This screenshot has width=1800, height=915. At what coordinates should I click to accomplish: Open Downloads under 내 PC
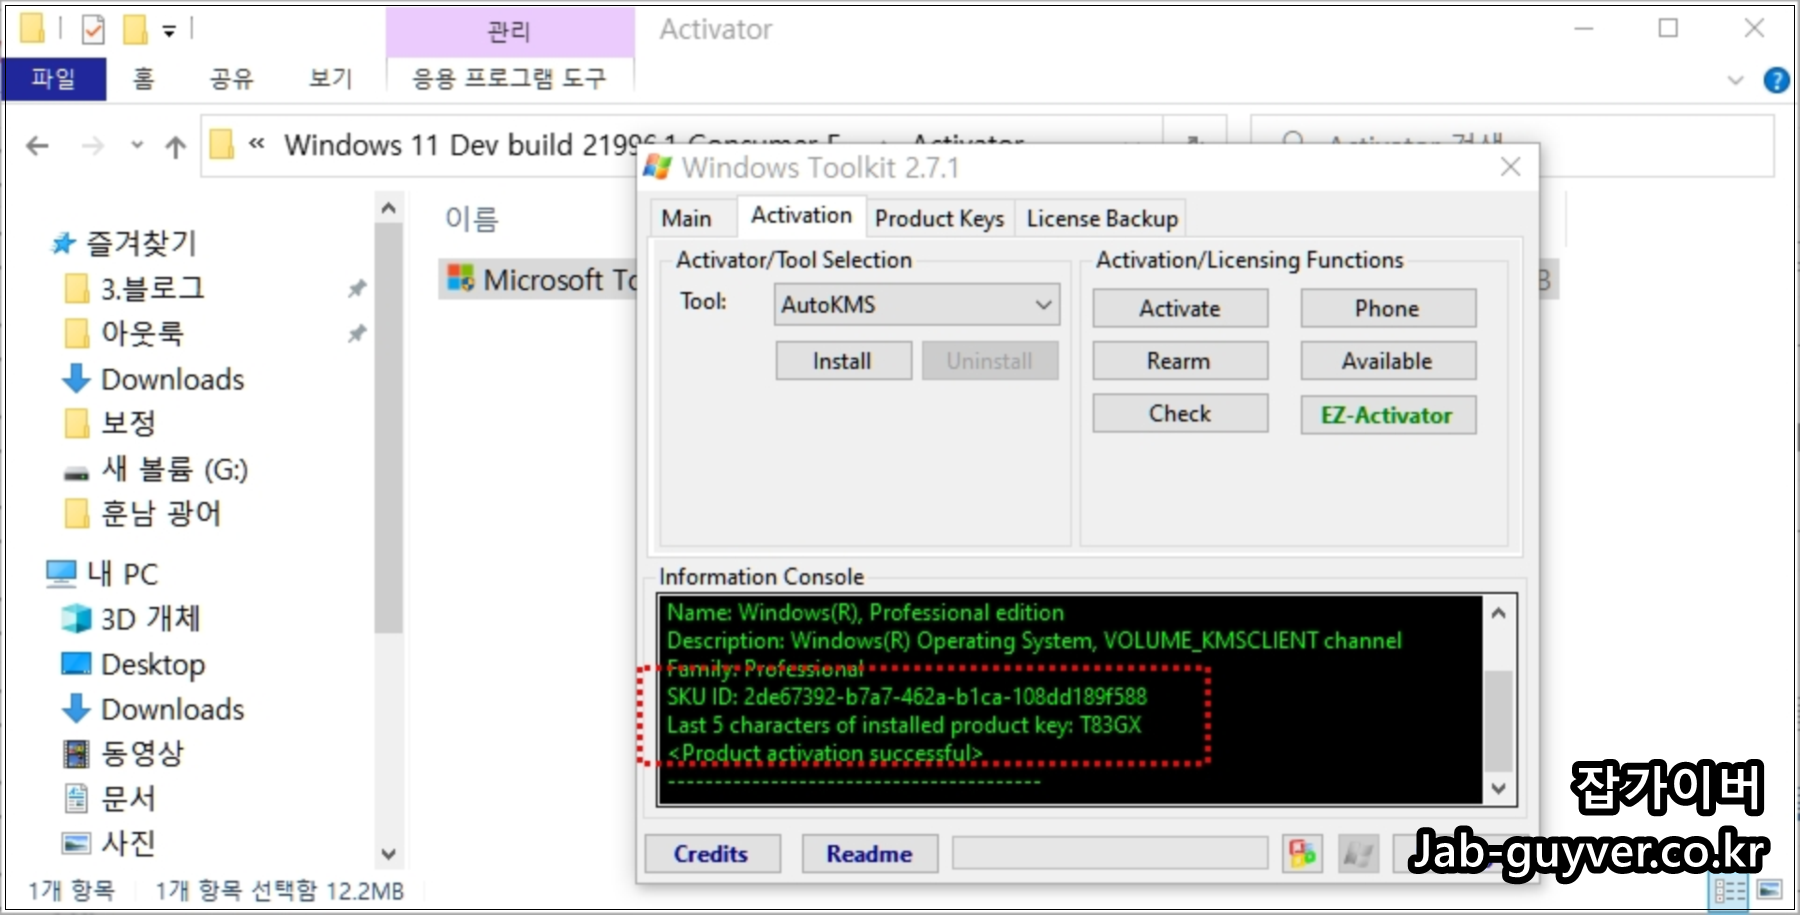(154, 709)
